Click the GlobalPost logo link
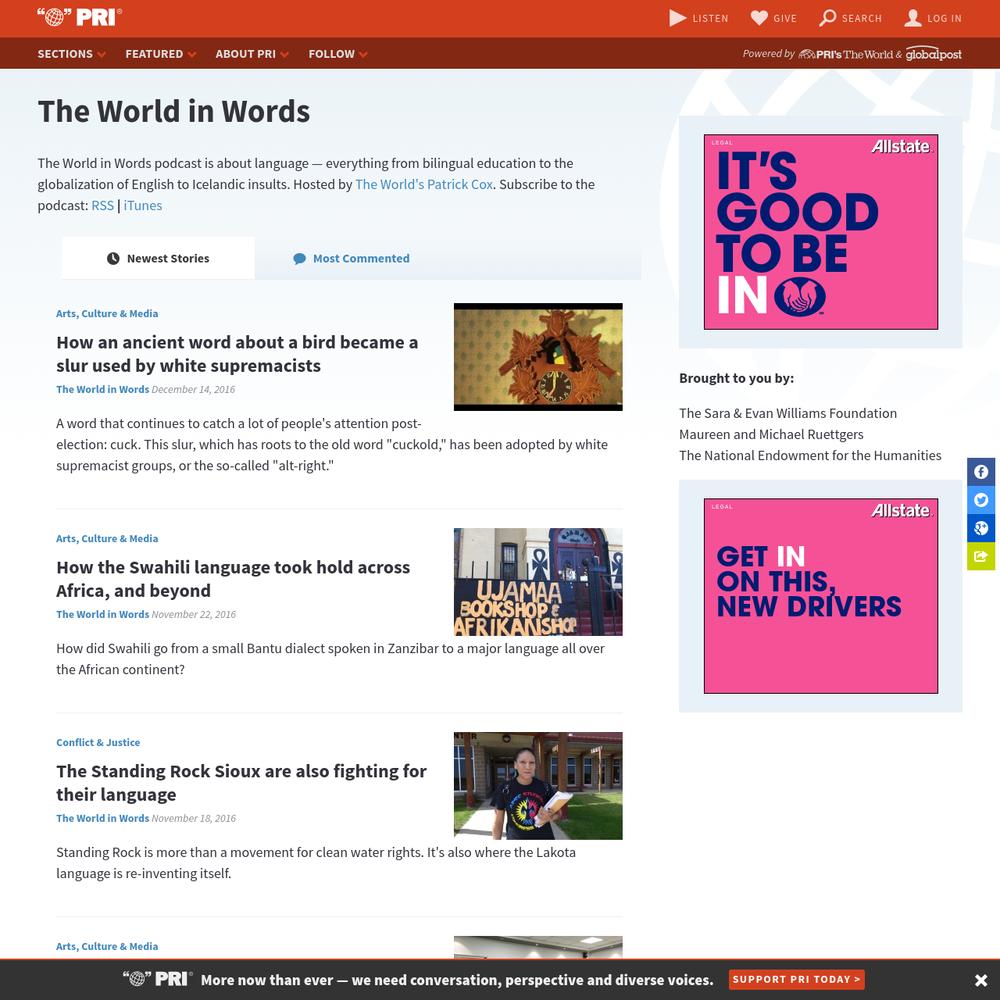 point(934,54)
